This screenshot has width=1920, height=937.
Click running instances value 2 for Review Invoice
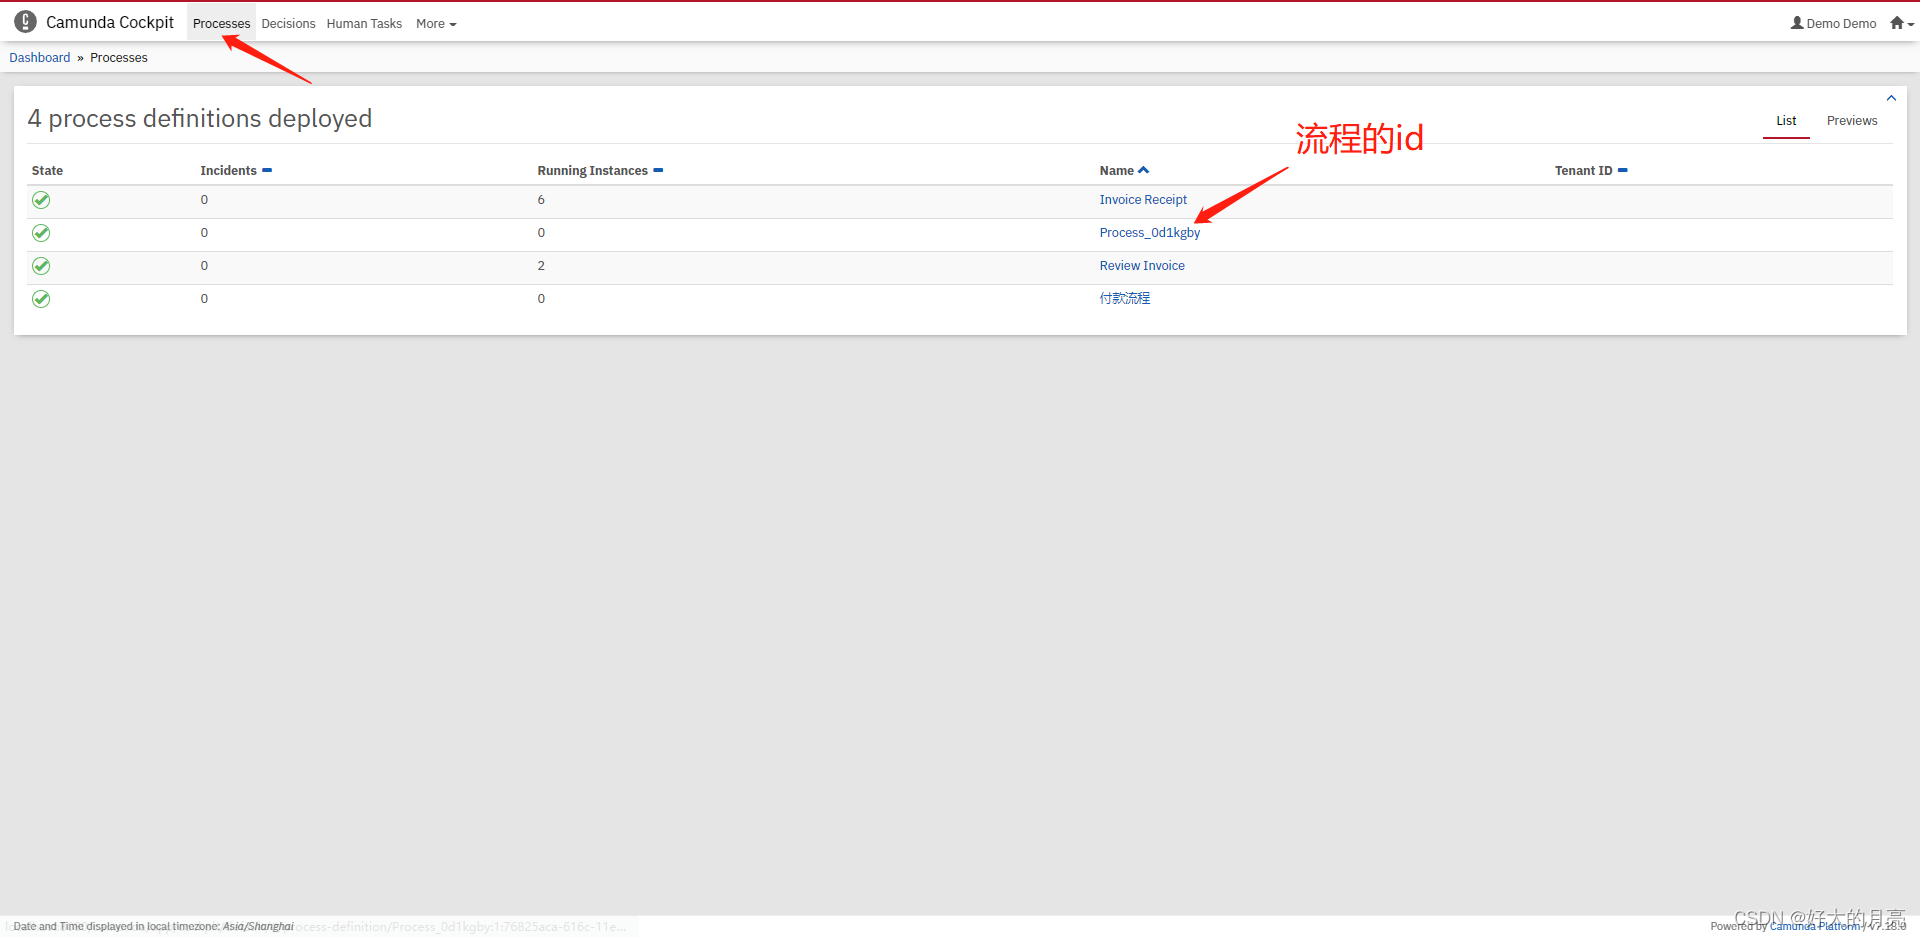pos(541,266)
